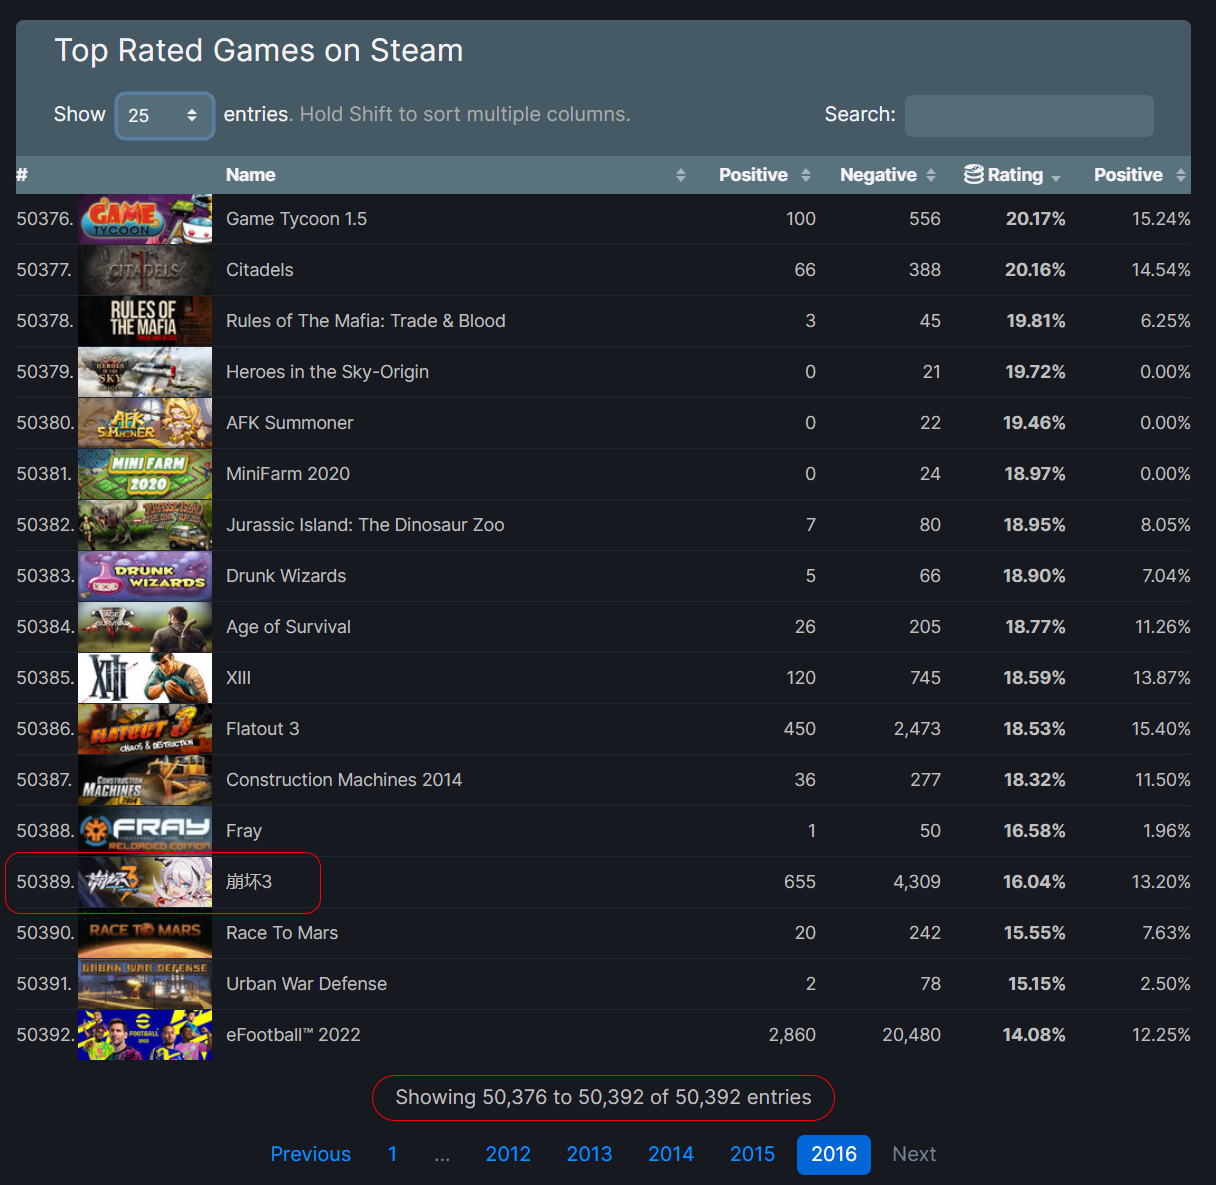Open the XIII name link
1216x1185 pixels.
tap(238, 678)
